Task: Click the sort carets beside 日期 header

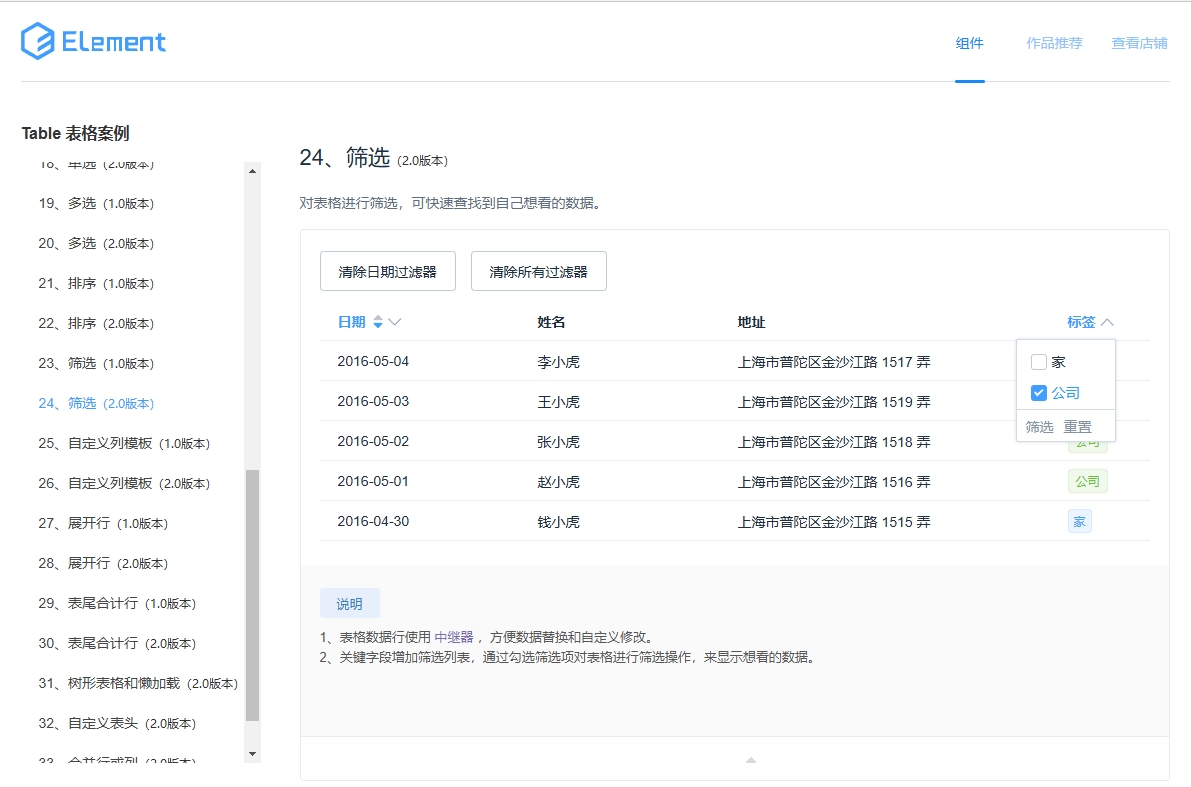Action: (378, 322)
